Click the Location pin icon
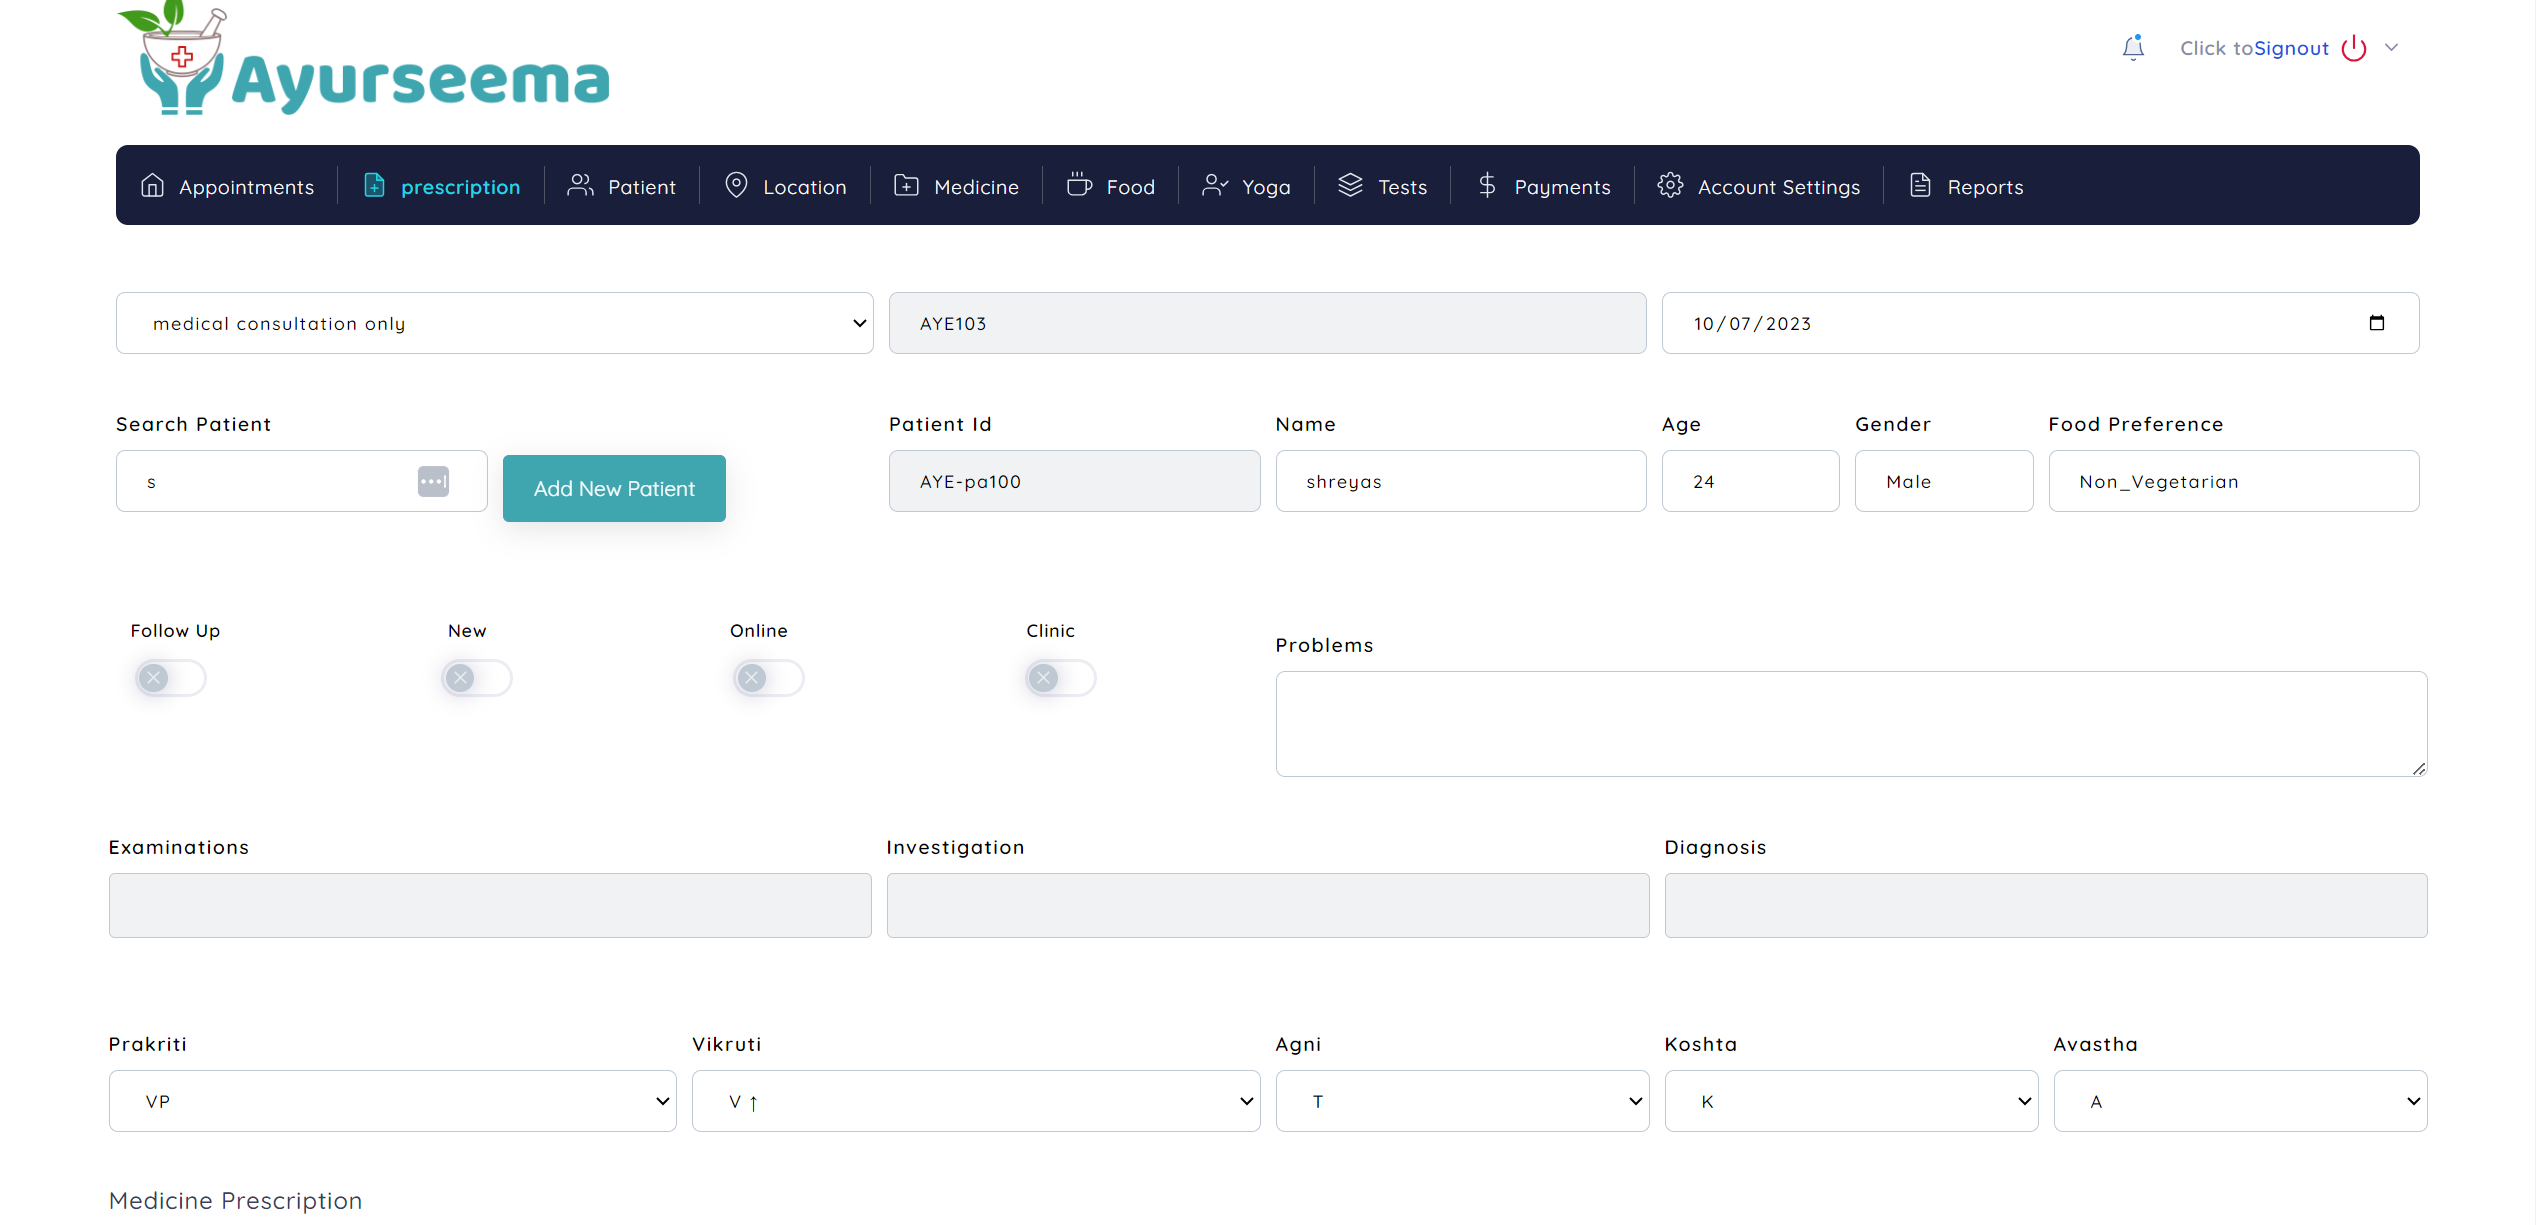The image size is (2536, 1225). click(x=736, y=186)
